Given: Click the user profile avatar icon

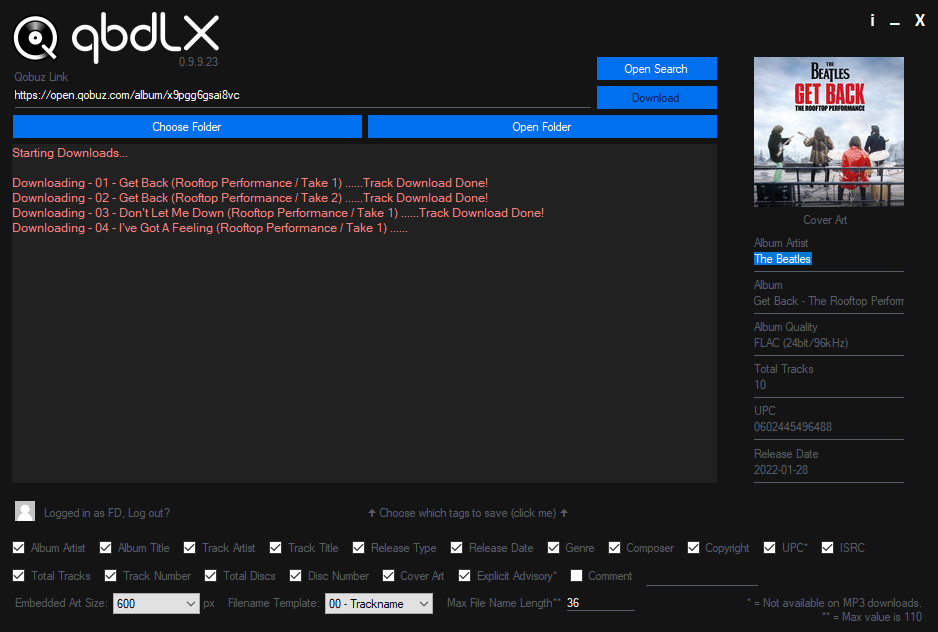Looking at the screenshot, I should 25,512.
